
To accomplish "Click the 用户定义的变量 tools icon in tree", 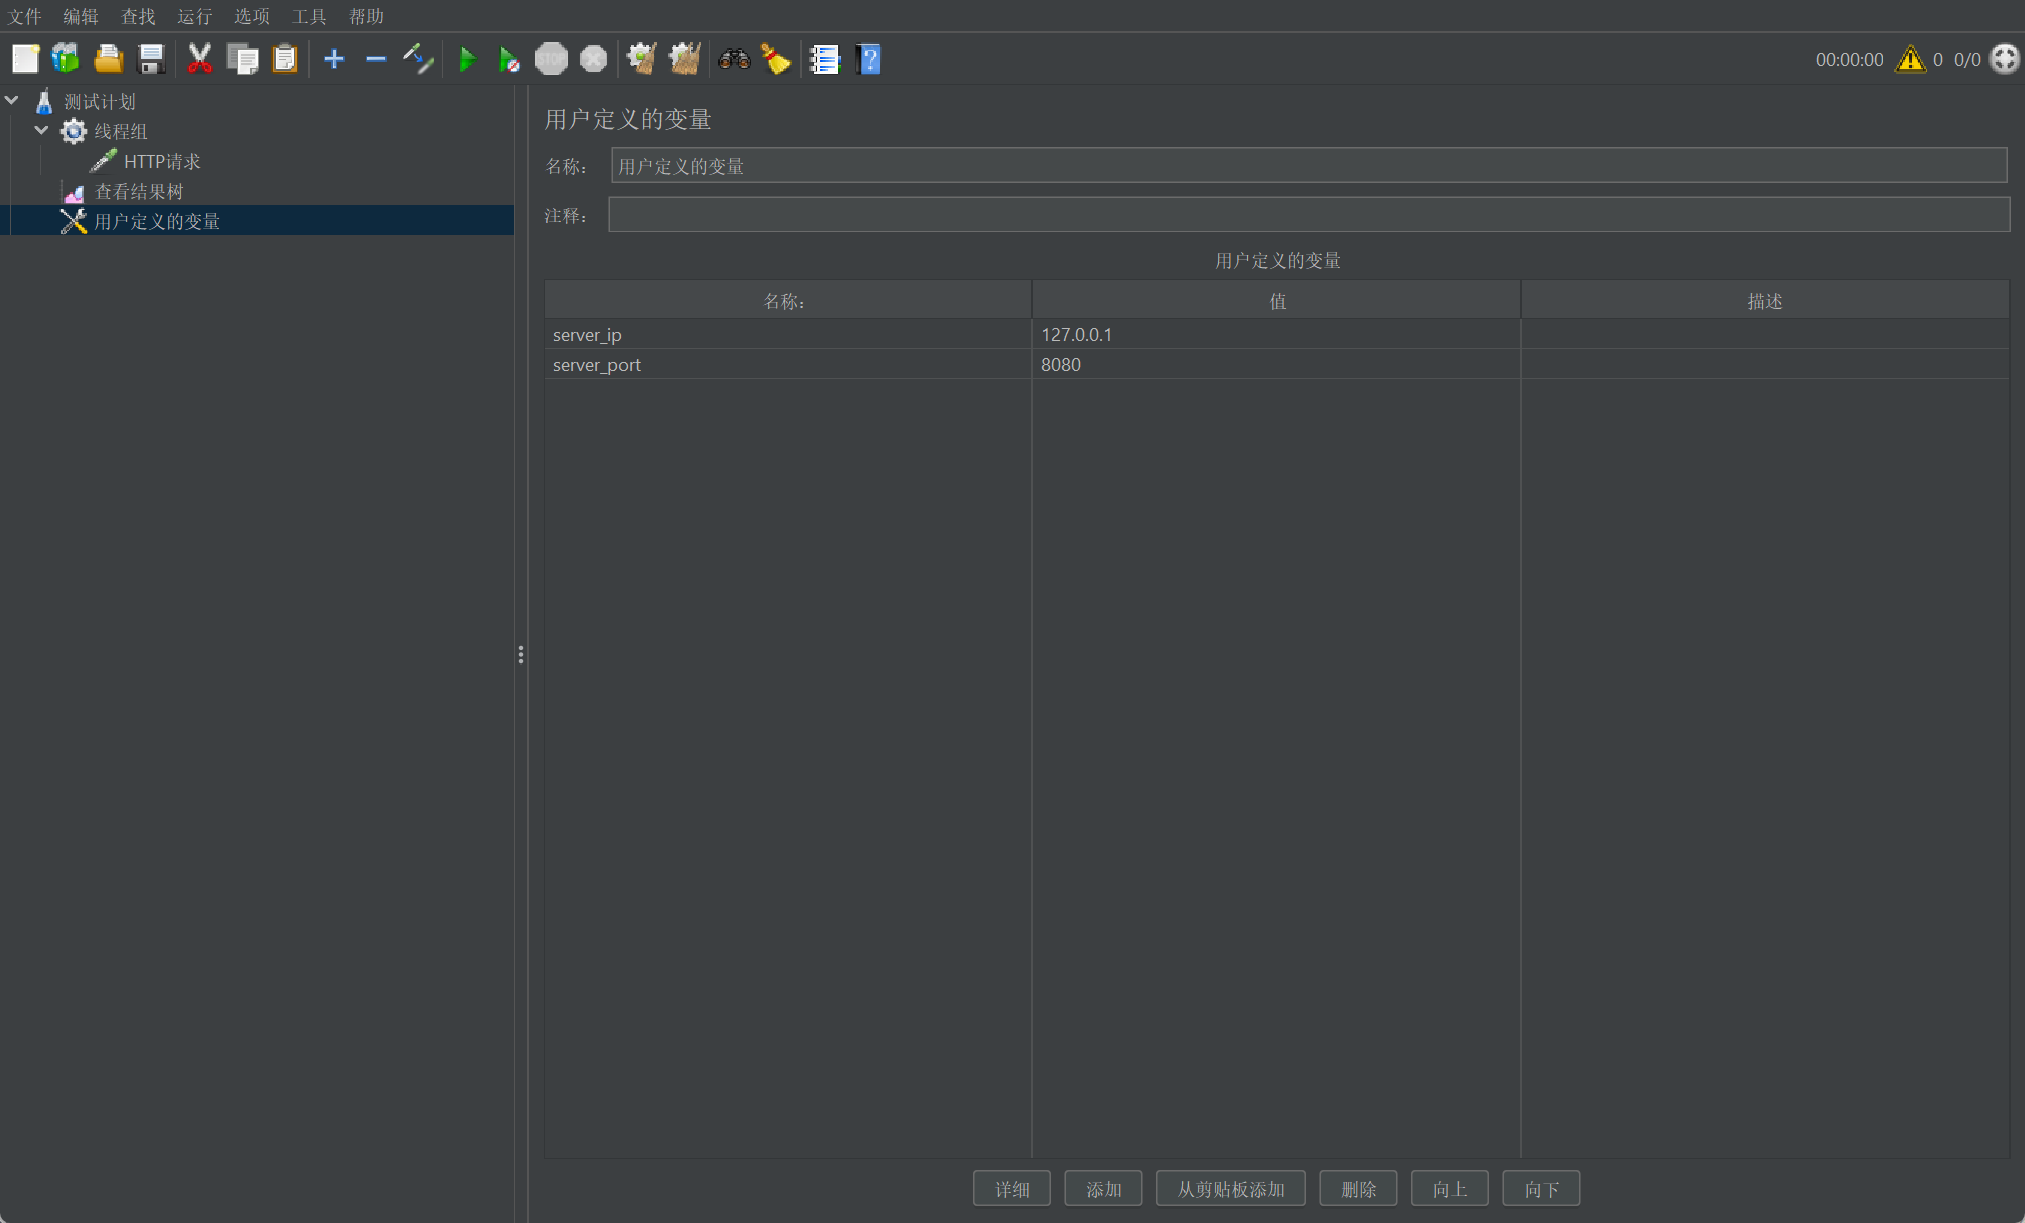I will pyautogui.click(x=73, y=221).
